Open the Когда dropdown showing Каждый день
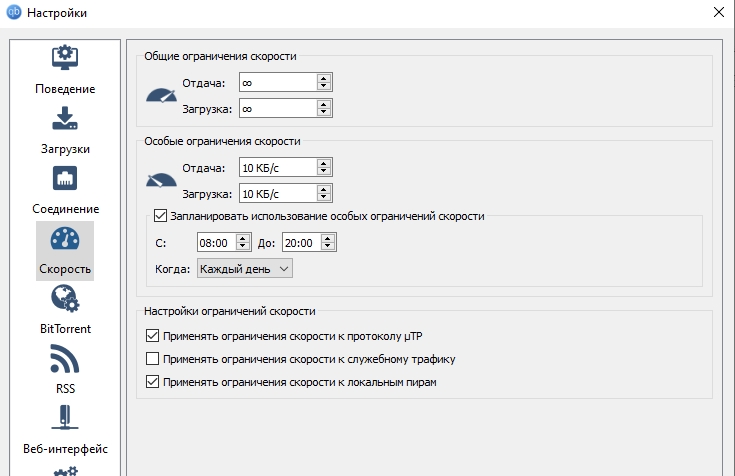The height and width of the screenshot is (476, 735). point(245,269)
